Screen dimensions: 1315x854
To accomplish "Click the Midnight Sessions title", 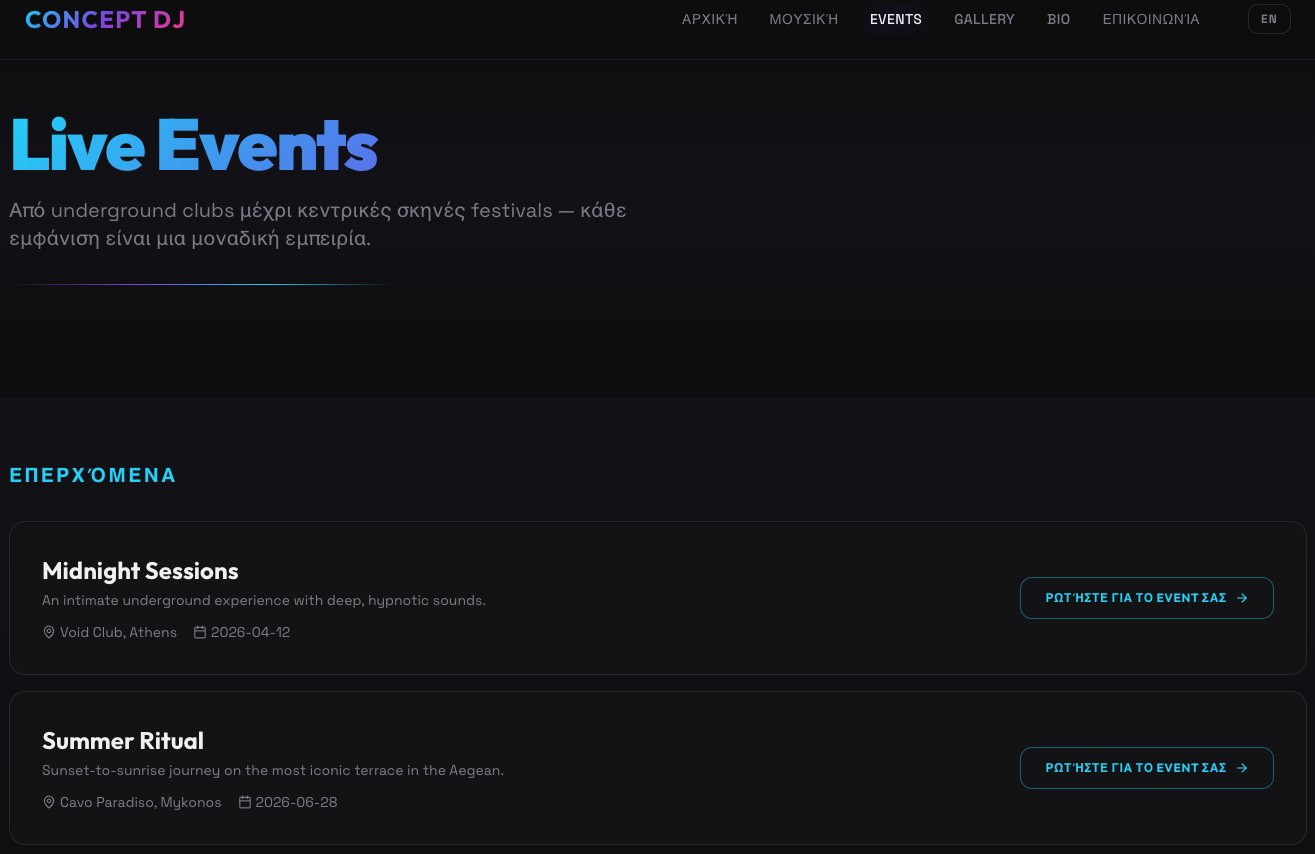I will pyautogui.click(x=140, y=571).
